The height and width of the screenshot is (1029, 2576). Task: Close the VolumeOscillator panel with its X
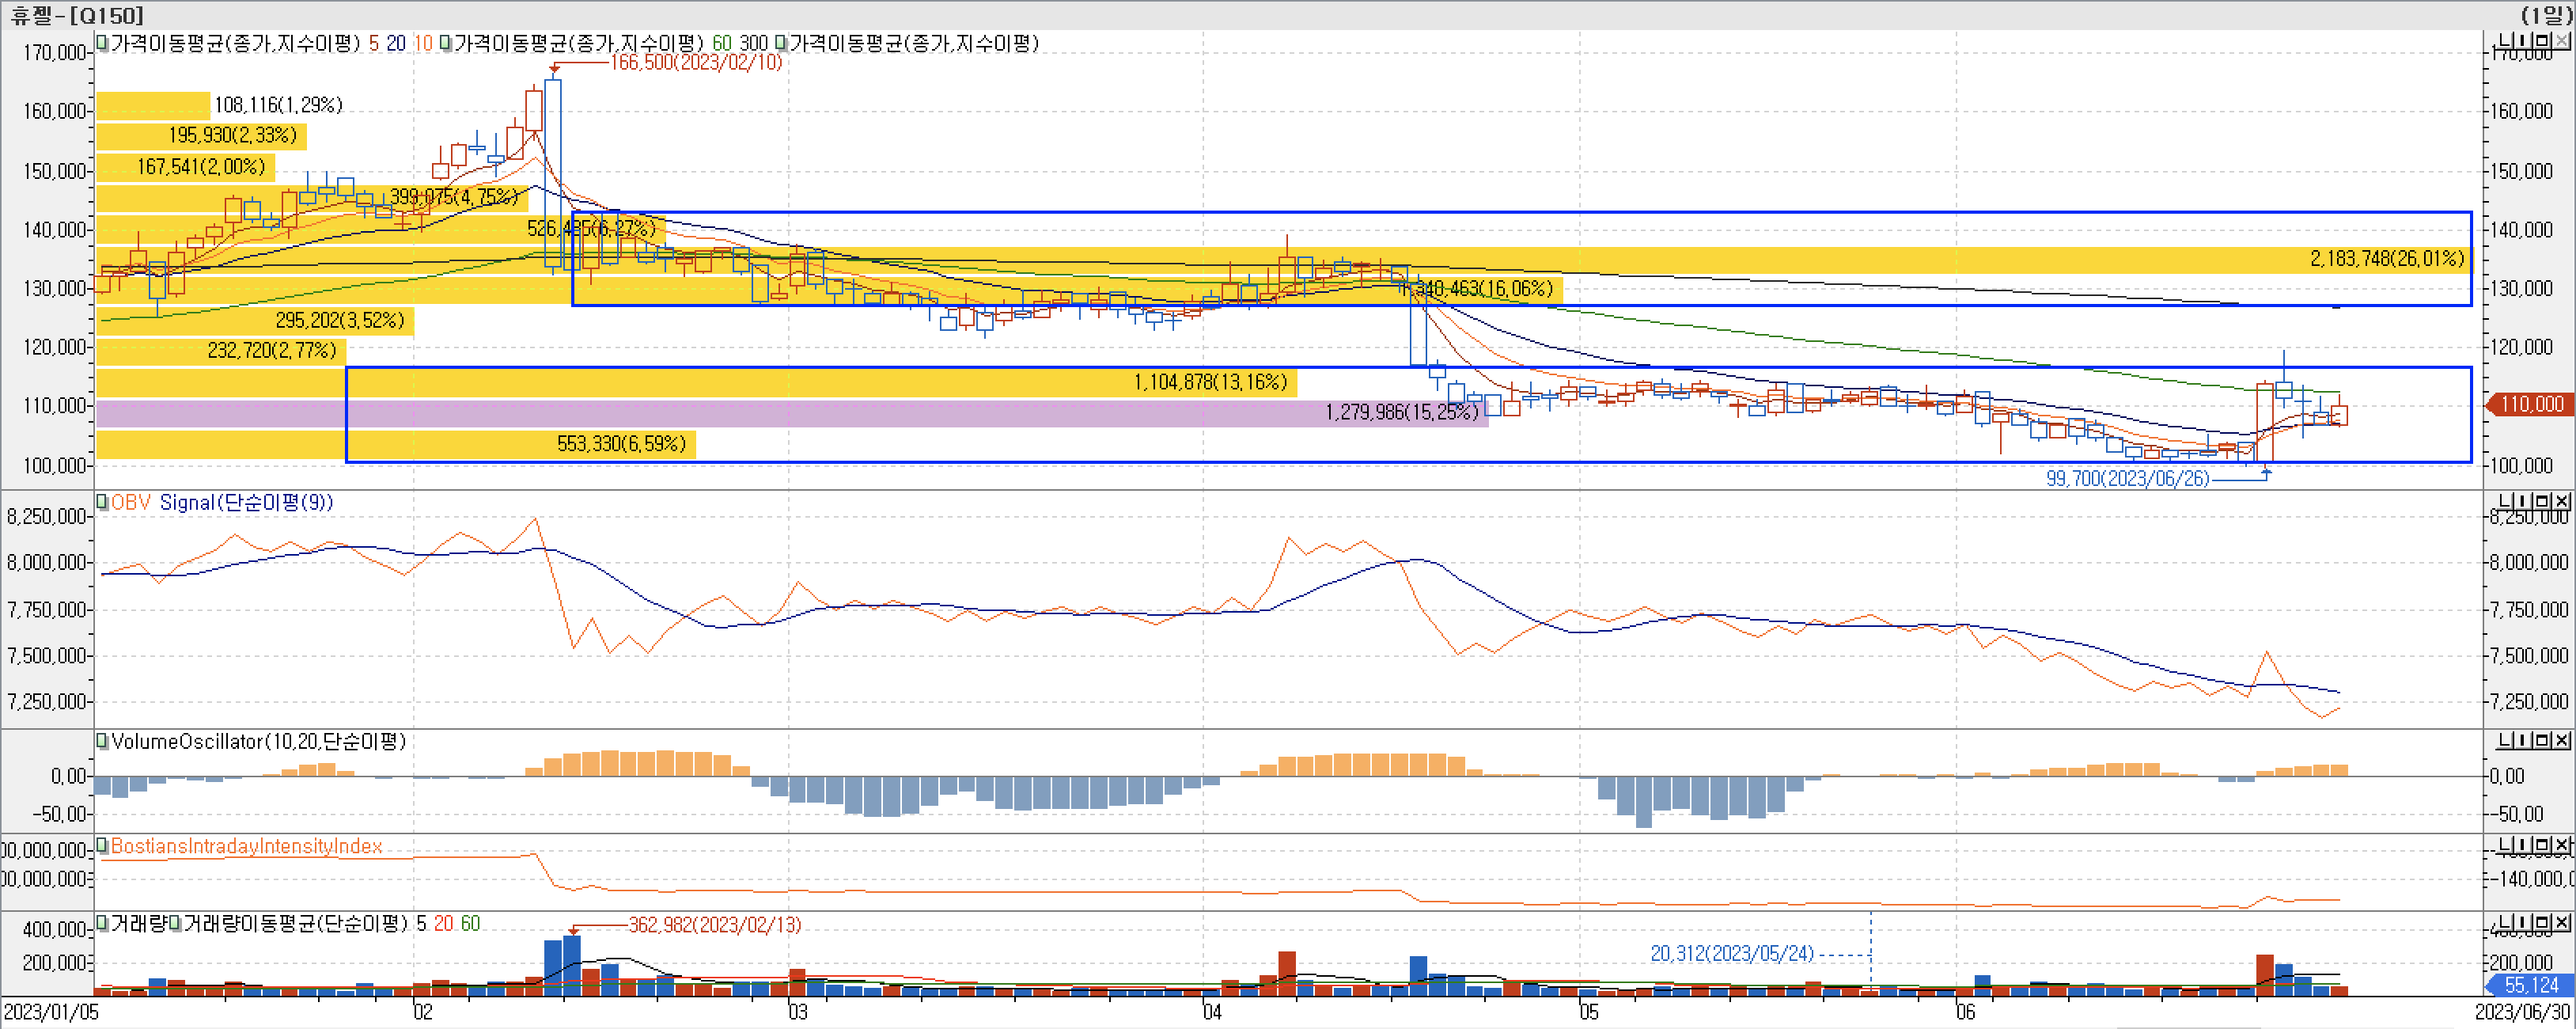click(2562, 740)
